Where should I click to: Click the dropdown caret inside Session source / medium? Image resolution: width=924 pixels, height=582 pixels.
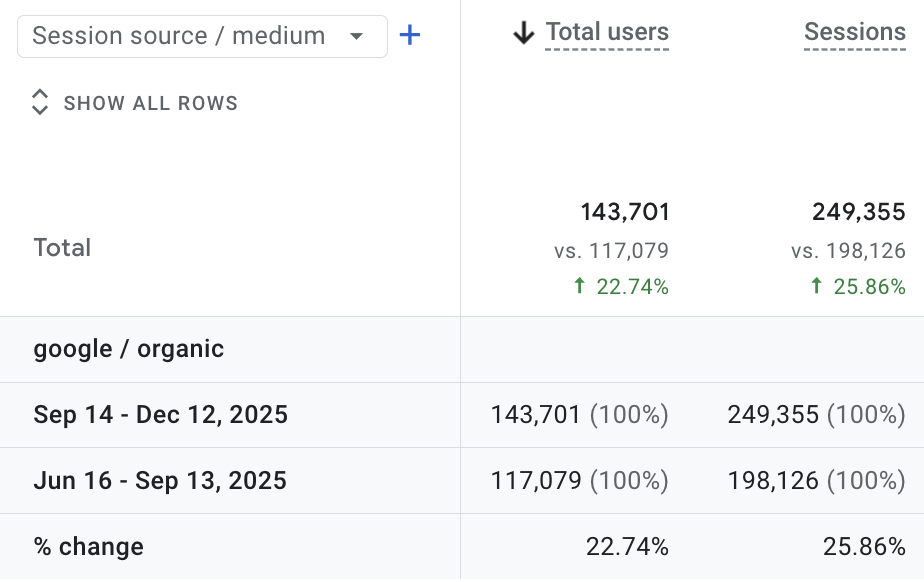point(357,36)
